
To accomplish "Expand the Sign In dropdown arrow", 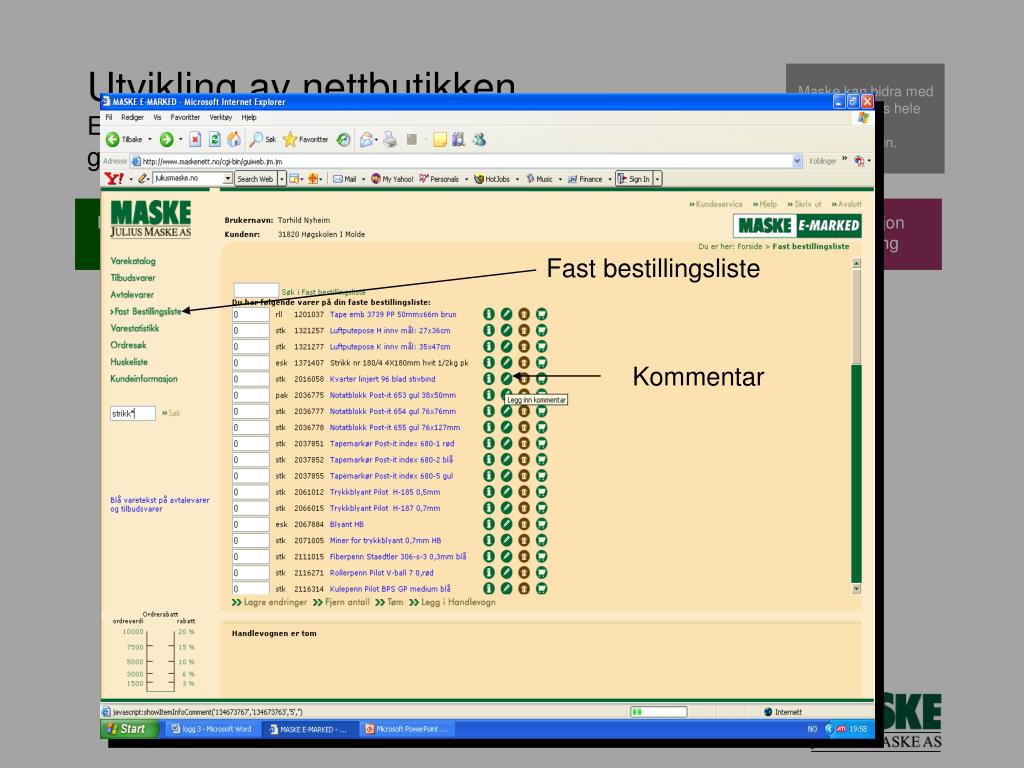I will 658,179.
